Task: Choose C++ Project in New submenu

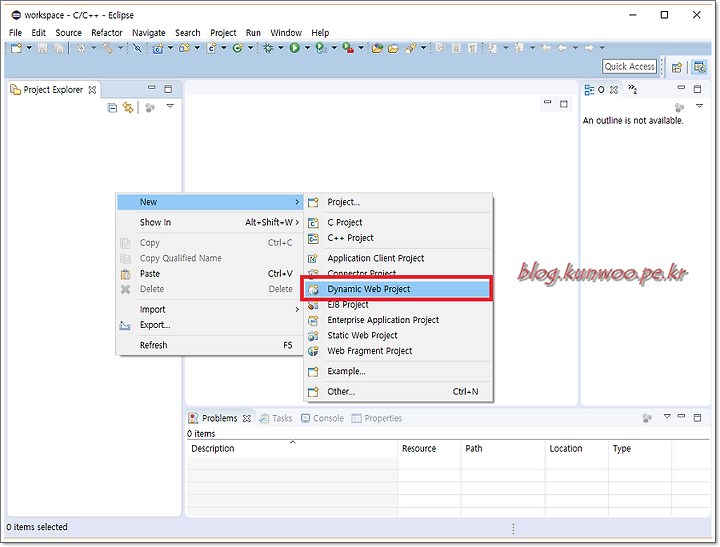Action: [x=397, y=238]
